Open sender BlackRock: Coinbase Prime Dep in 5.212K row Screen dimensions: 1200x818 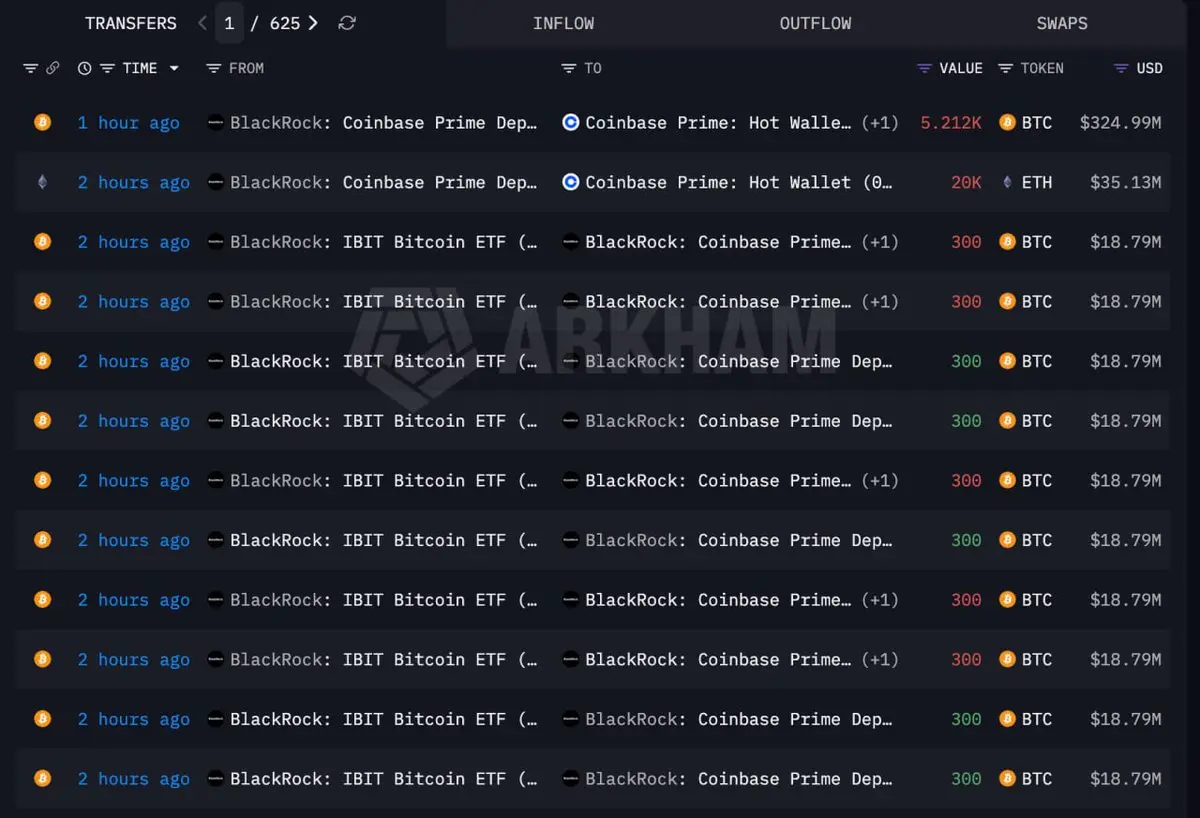pos(384,123)
